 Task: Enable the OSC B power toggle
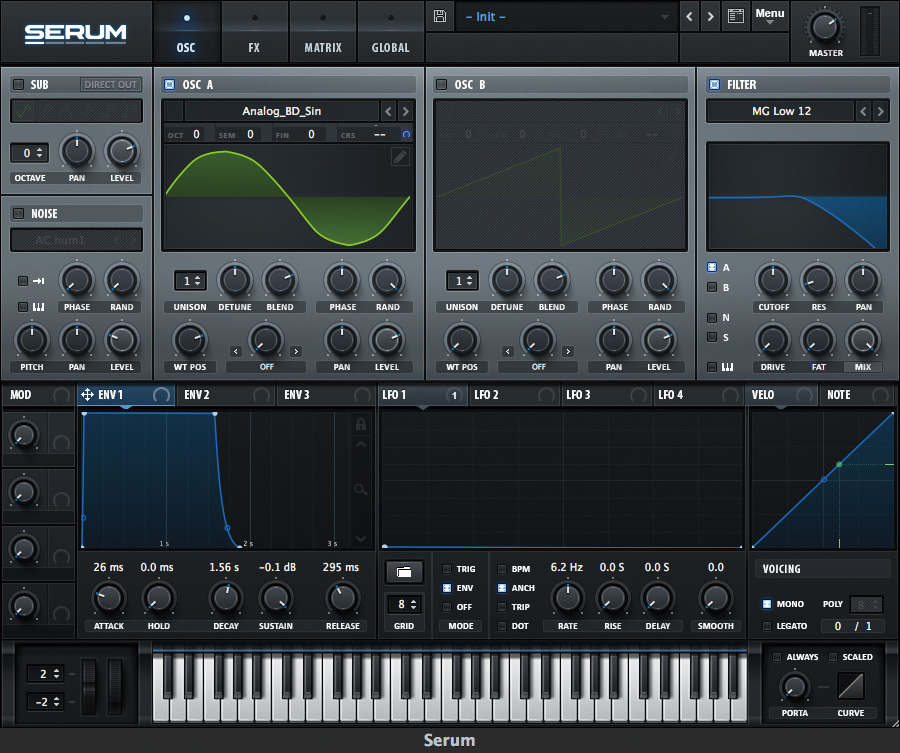point(441,84)
